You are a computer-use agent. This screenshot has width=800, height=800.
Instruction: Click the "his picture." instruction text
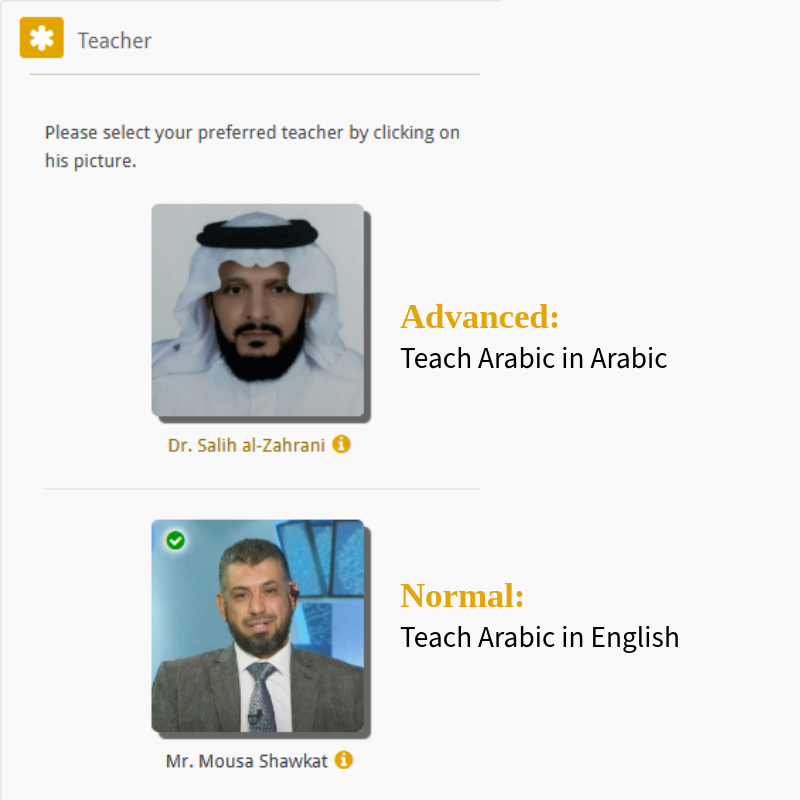click(90, 160)
